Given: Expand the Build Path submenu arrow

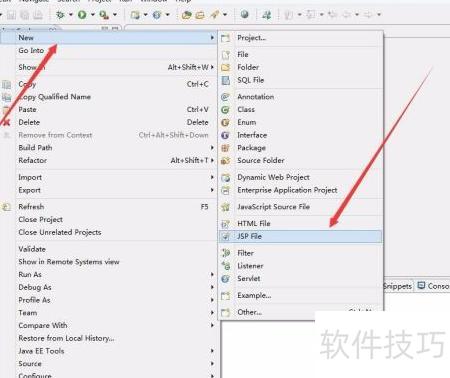Looking at the screenshot, I should pyautogui.click(x=212, y=148).
